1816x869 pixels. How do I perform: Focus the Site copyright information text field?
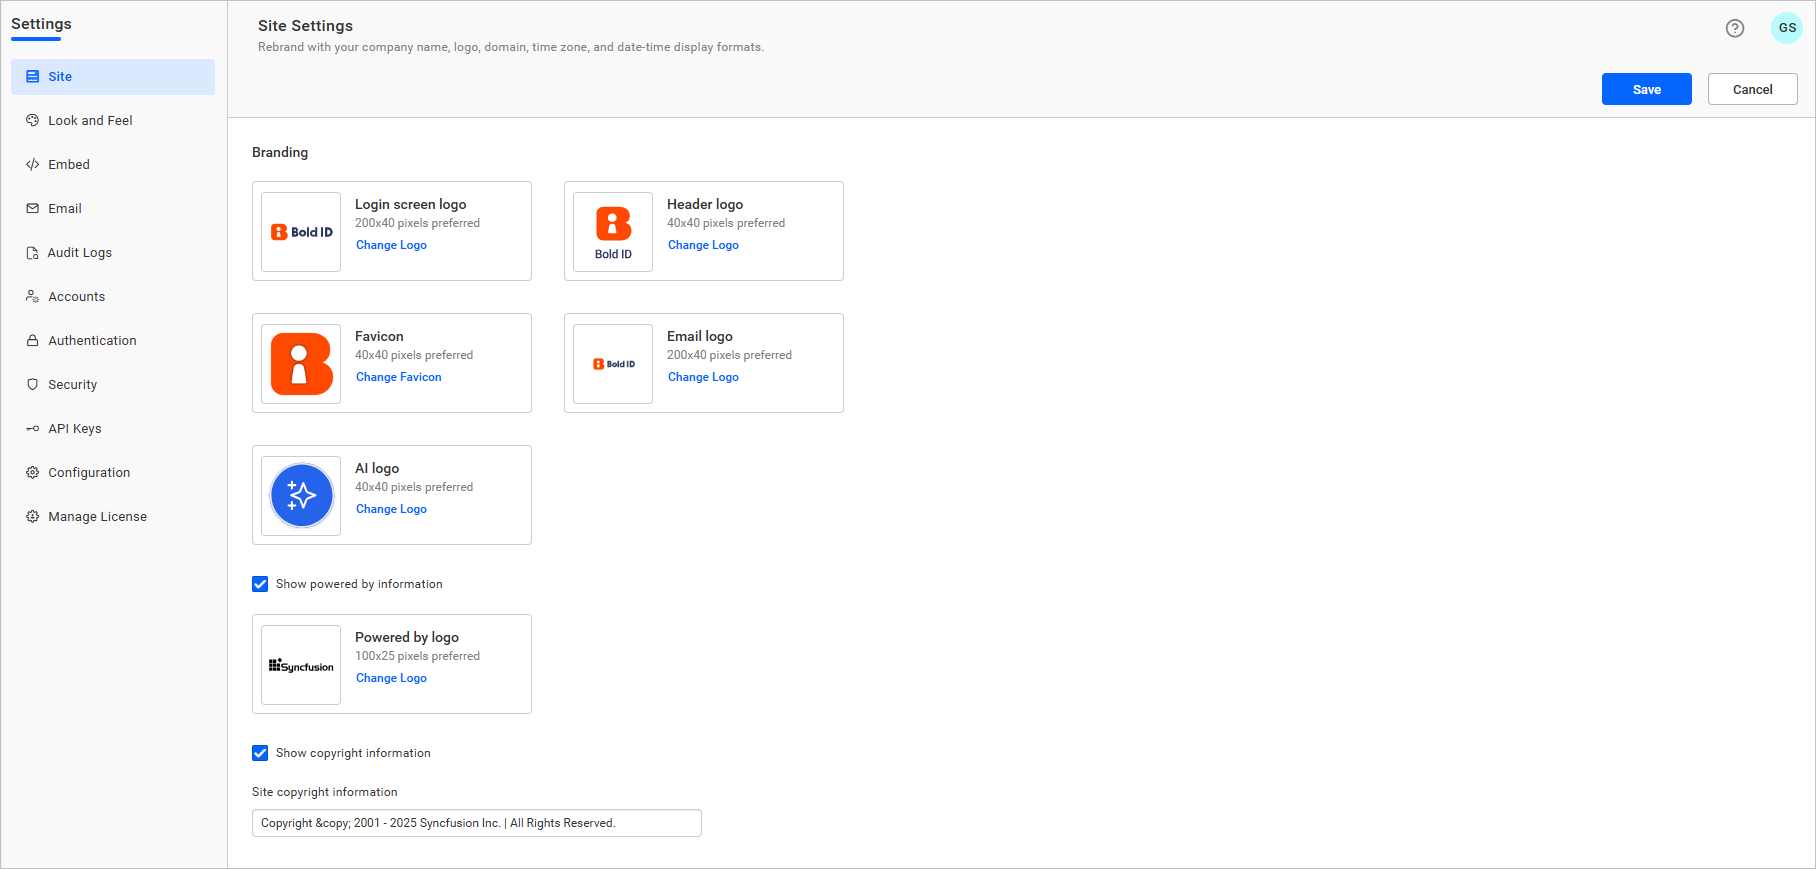(476, 823)
